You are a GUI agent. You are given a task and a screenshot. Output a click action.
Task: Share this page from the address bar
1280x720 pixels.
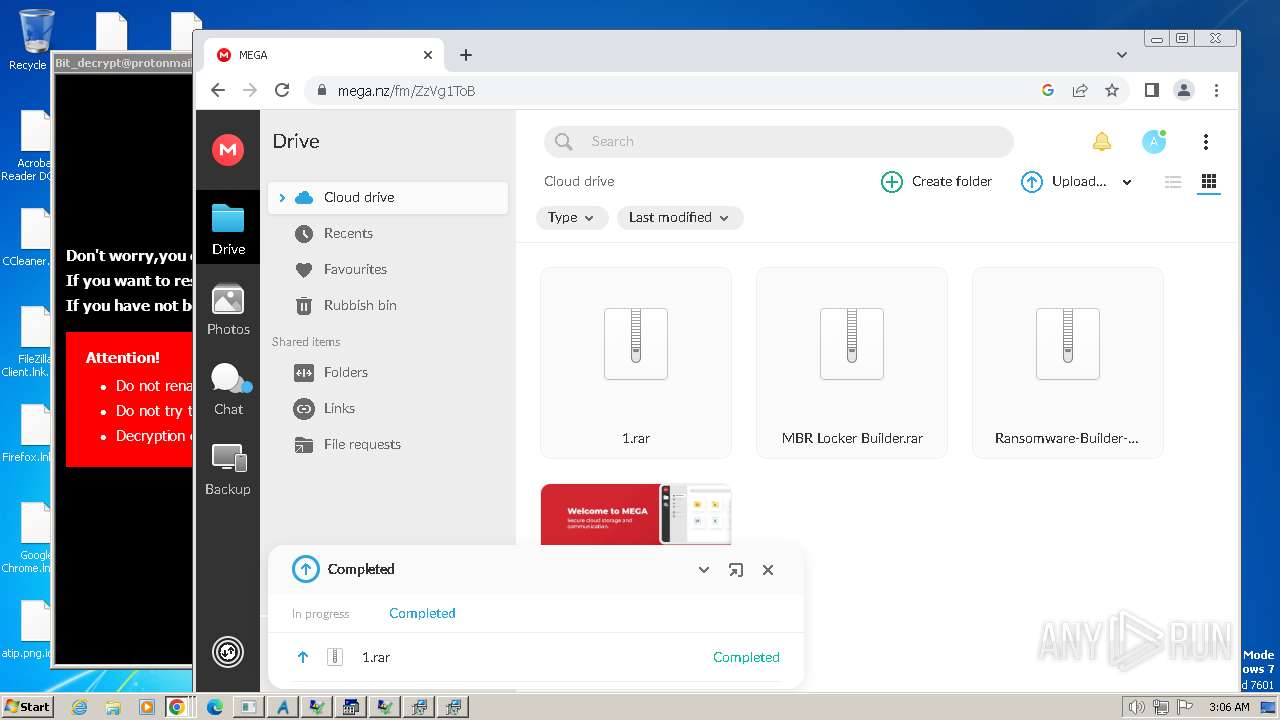(1080, 90)
